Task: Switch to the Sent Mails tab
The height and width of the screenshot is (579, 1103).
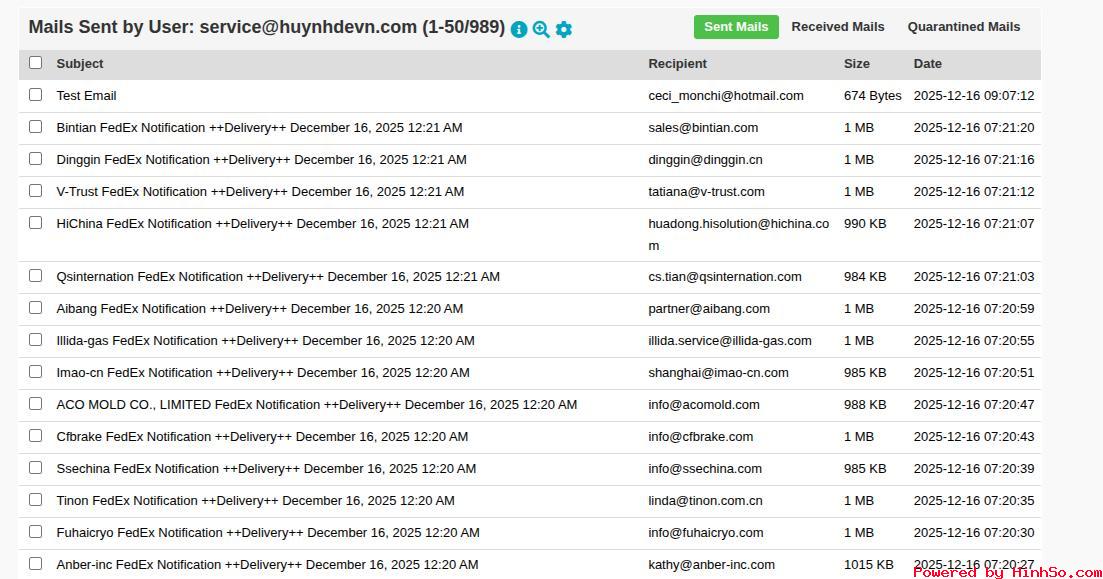Action: pos(736,27)
